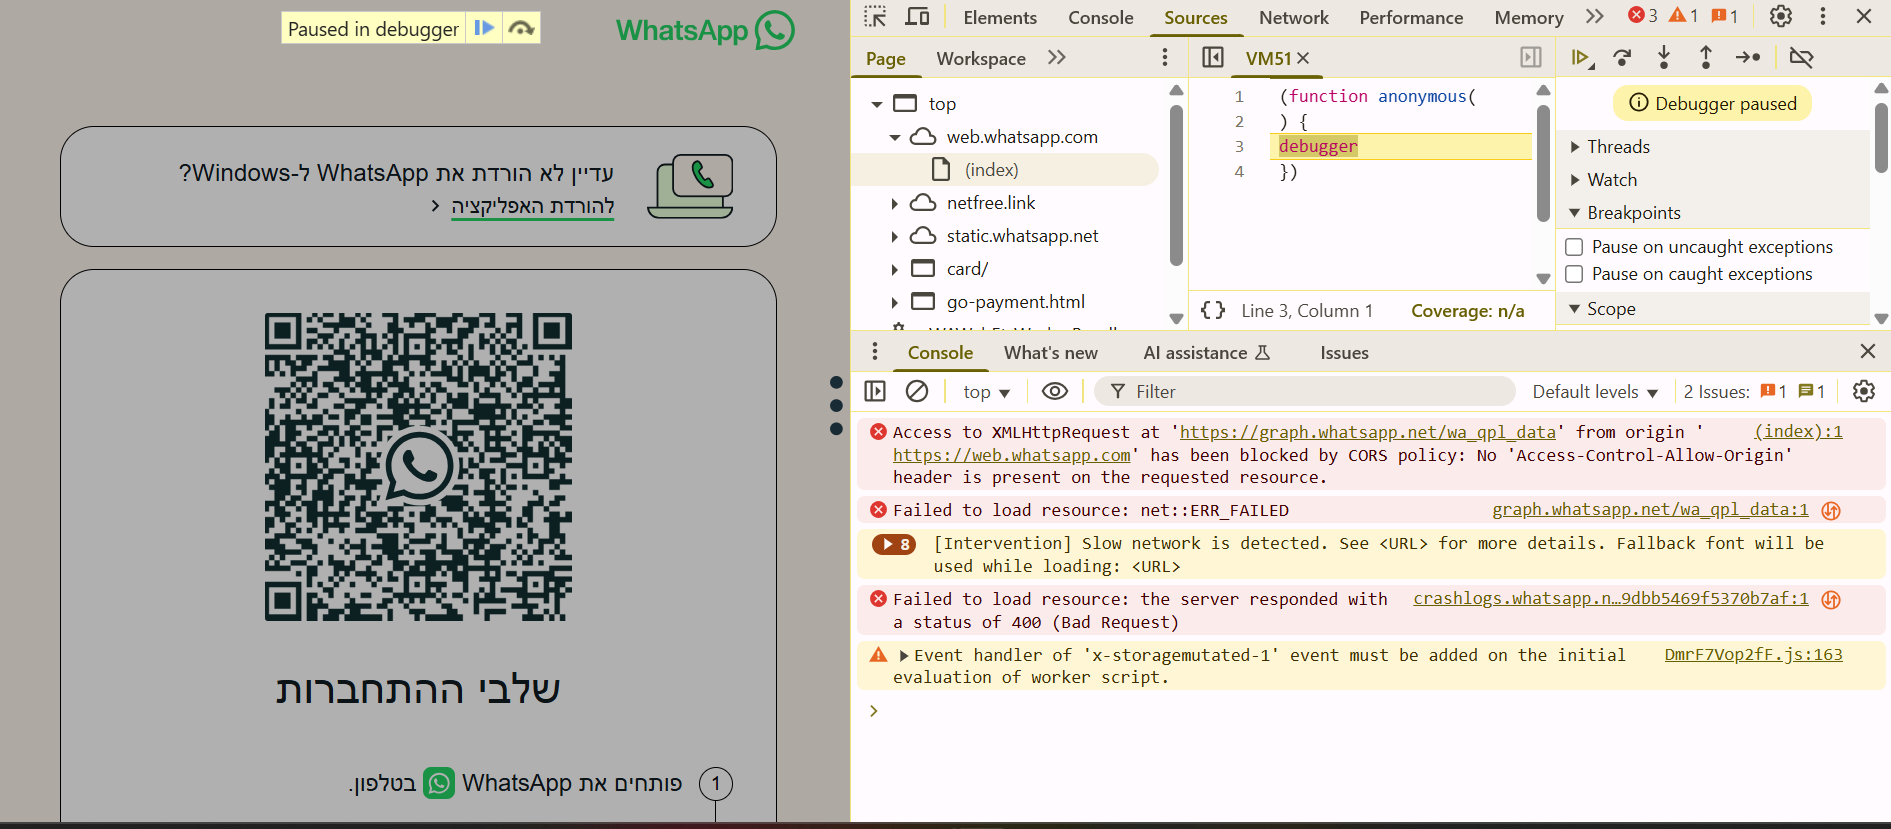Viewport: 1891px width, 829px height.
Task: Expand the Watch section
Action: tap(1575, 180)
